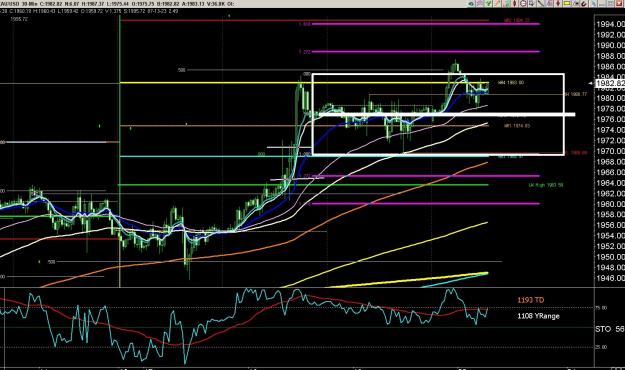Click the yellow rectangle toolbar icon

coord(566,4)
